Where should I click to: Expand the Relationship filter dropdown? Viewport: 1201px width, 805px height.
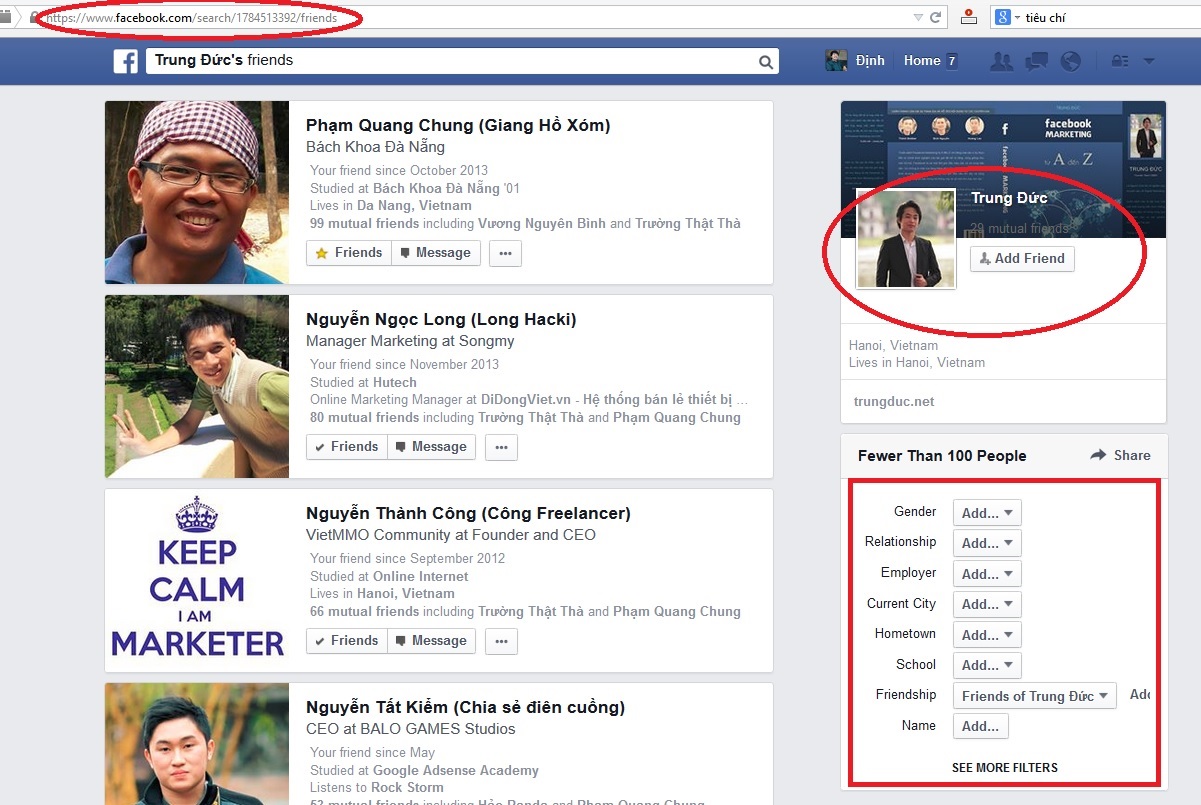(987, 543)
